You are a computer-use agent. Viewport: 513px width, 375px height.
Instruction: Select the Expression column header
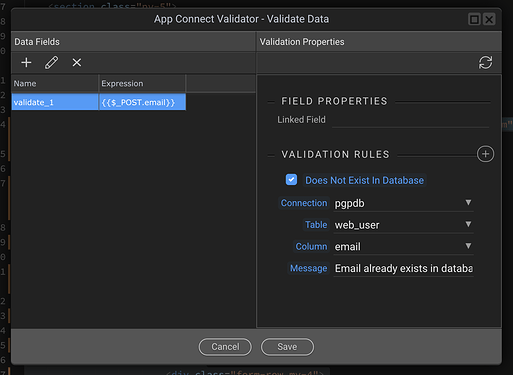pyautogui.click(x=142, y=83)
